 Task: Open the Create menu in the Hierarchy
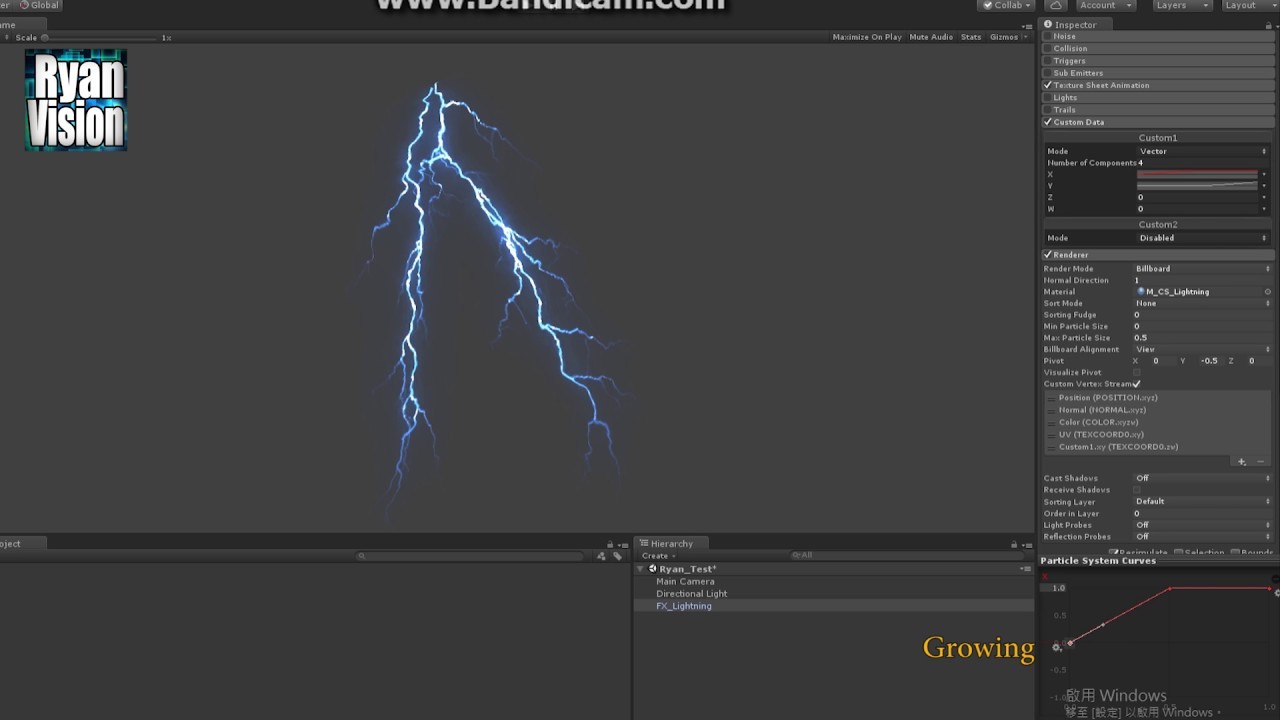pyautogui.click(x=657, y=555)
